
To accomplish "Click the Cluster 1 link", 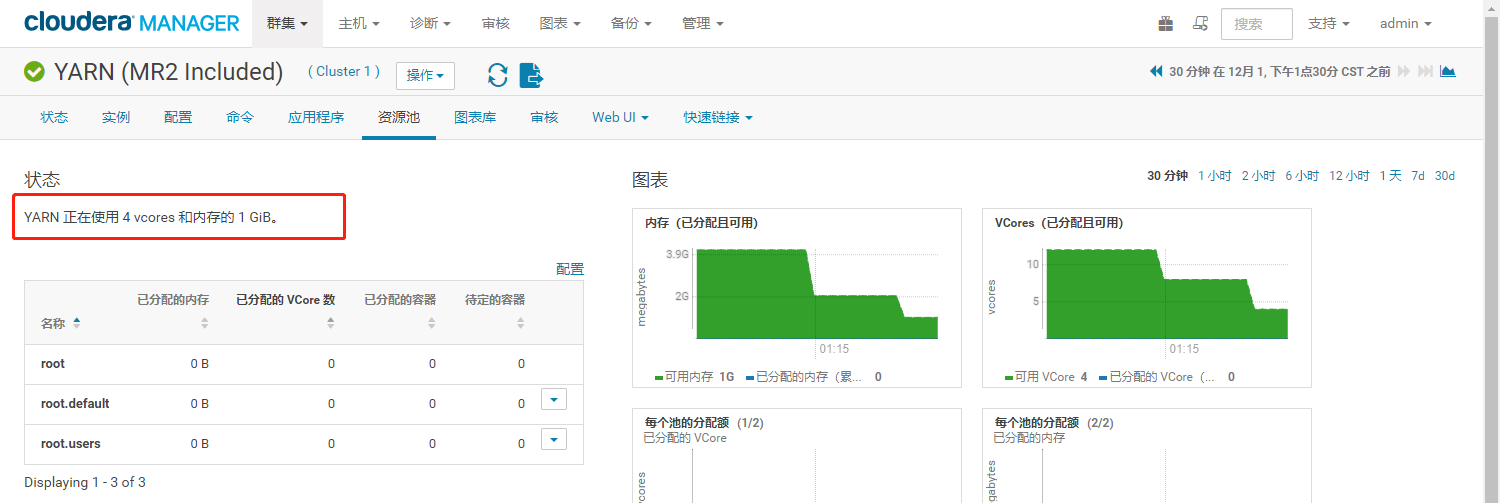I will (x=343, y=71).
